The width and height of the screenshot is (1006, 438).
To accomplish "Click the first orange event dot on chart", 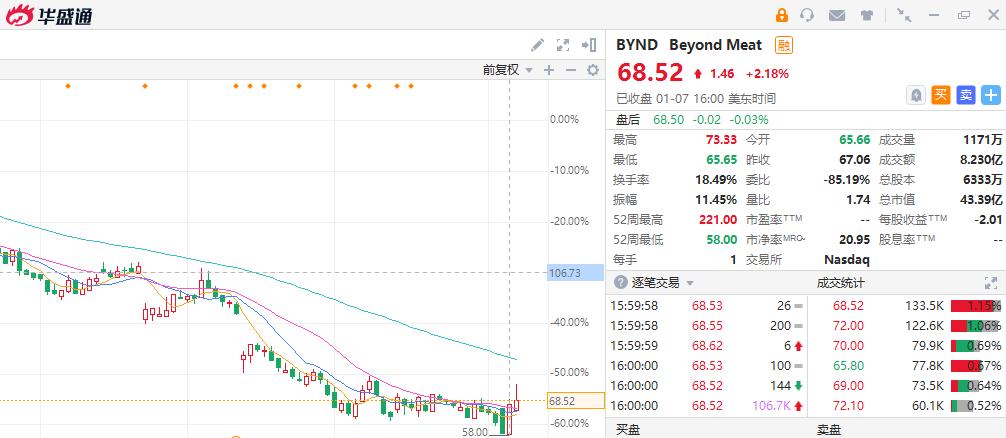I will (x=68, y=86).
